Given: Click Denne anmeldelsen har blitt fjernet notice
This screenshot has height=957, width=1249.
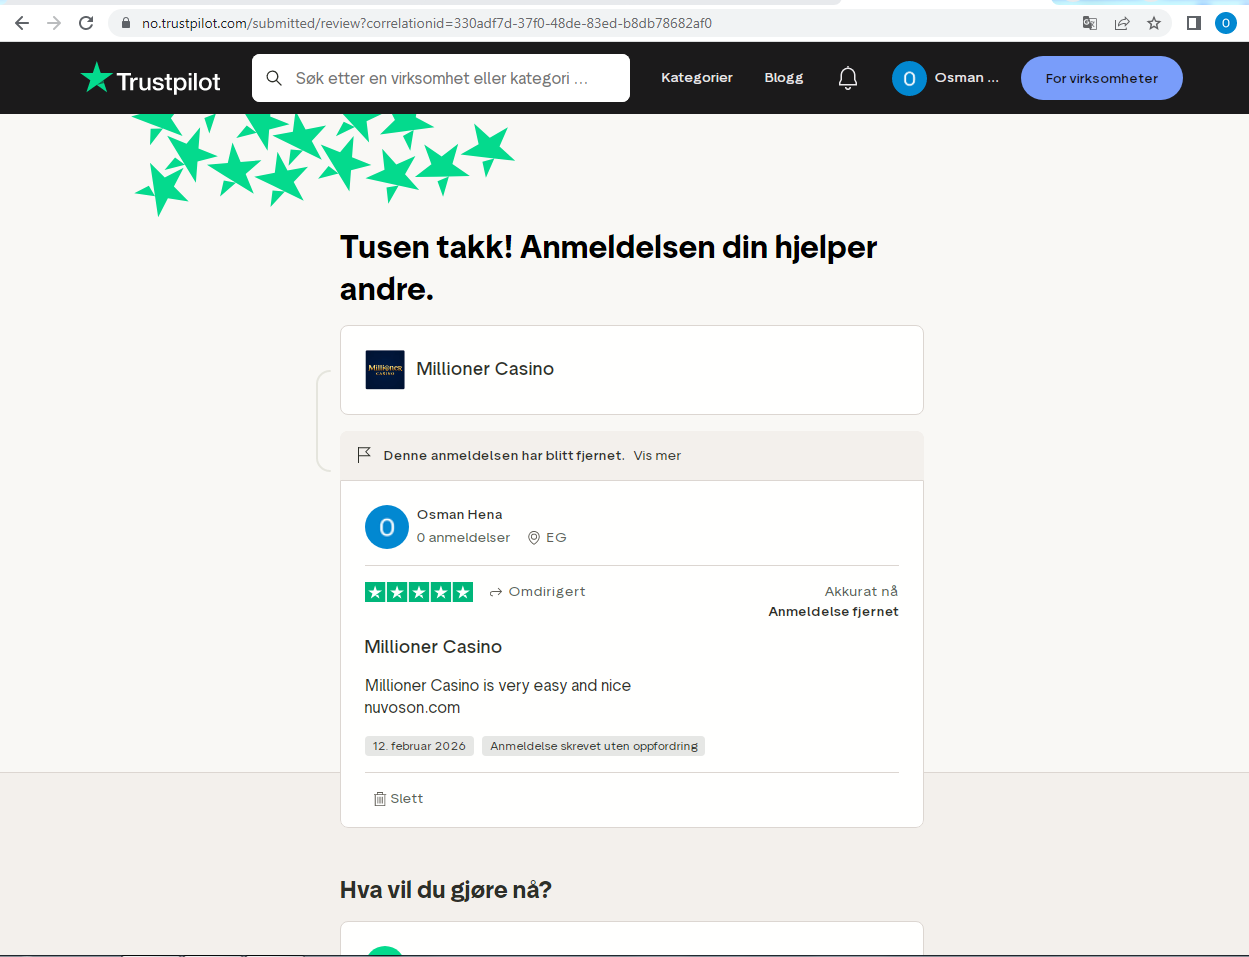Looking at the screenshot, I should click(x=504, y=456).
